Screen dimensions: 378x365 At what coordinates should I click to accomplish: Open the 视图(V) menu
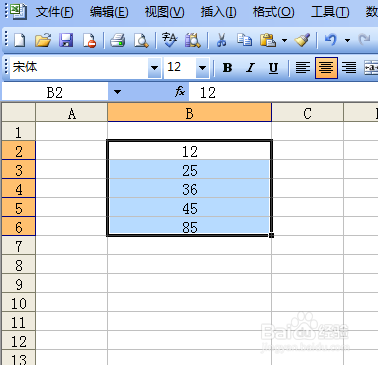tap(164, 12)
